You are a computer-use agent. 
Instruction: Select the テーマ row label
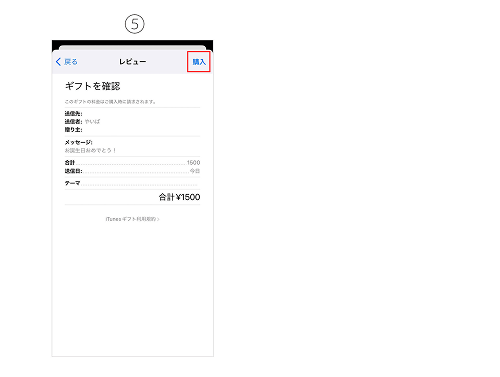tap(72, 183)
